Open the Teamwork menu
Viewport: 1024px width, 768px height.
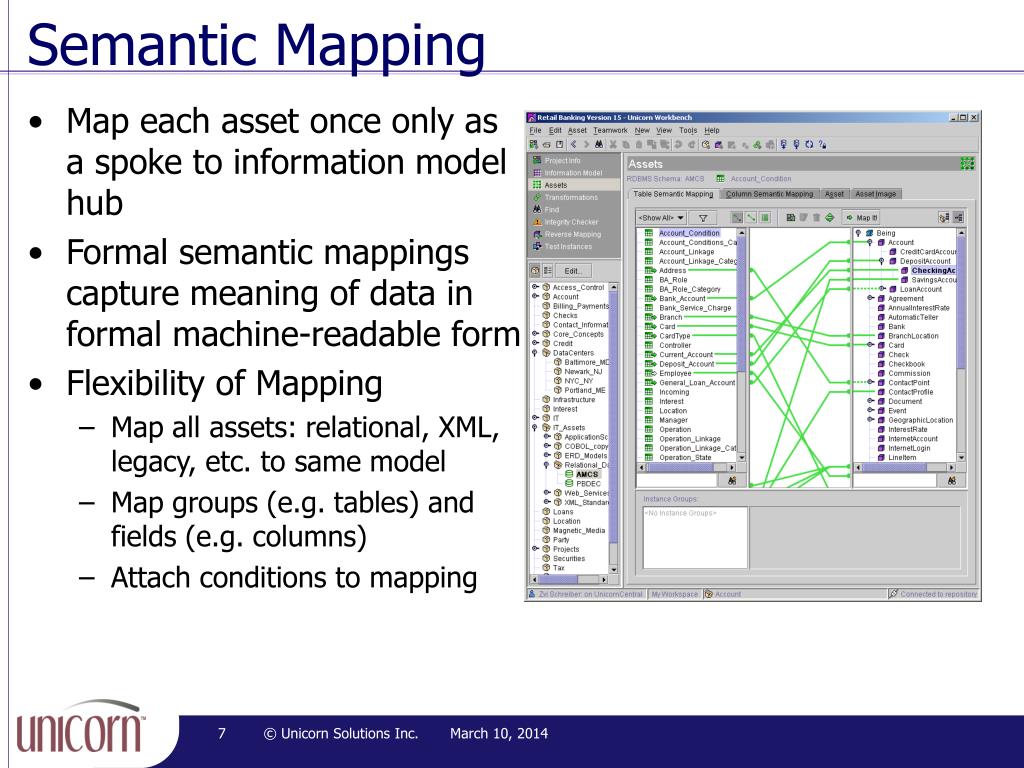(610, 131)
